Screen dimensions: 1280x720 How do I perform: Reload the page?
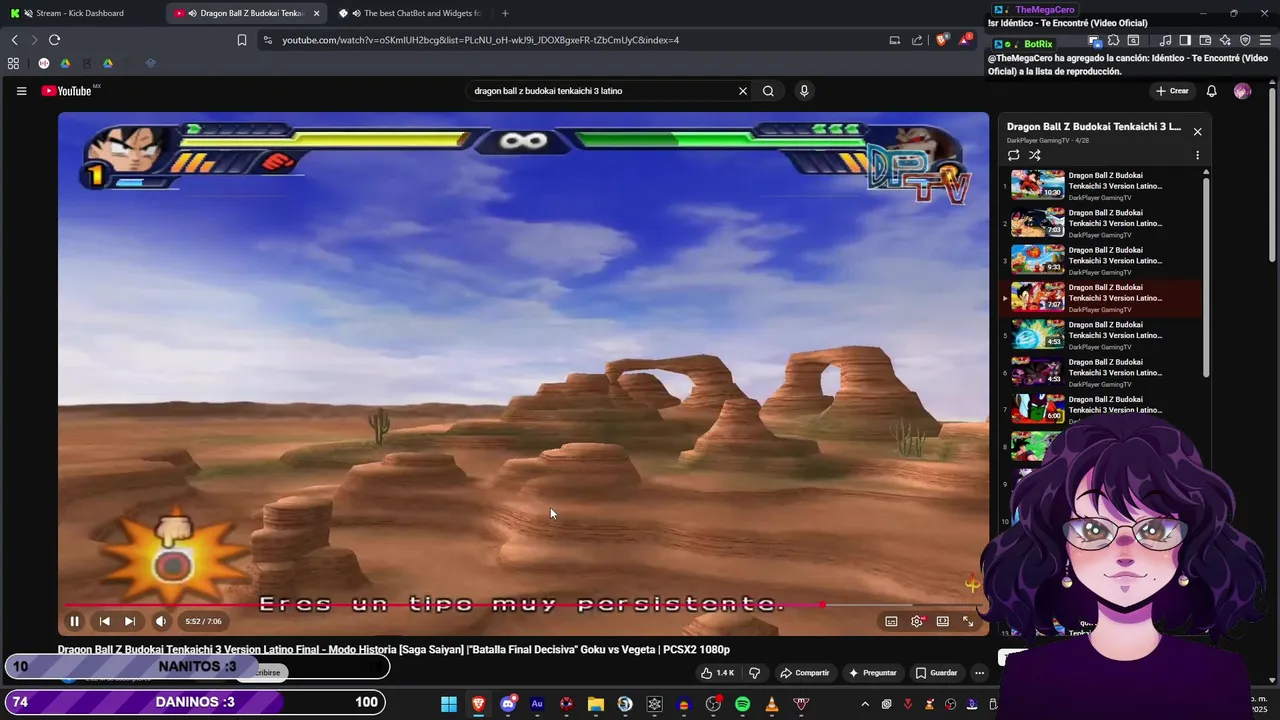click(54, 40)
